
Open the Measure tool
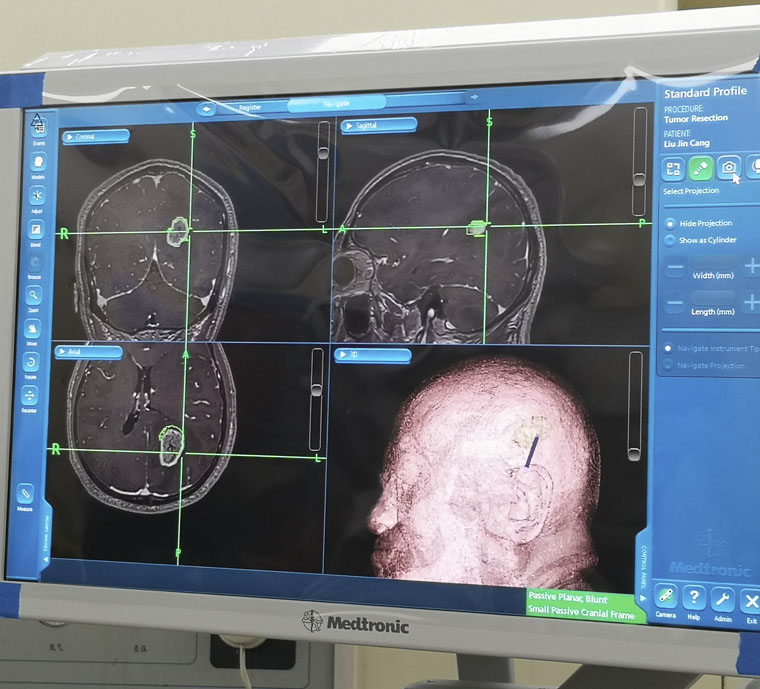[x=25, y=494]
